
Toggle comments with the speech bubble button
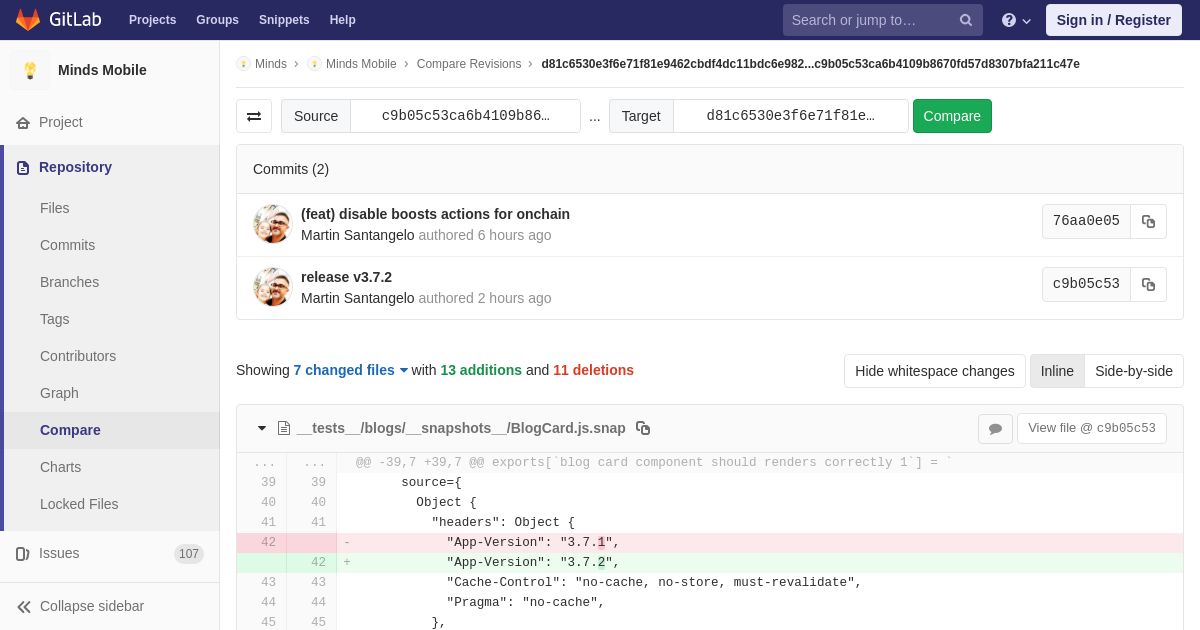[x=995, y=429]
